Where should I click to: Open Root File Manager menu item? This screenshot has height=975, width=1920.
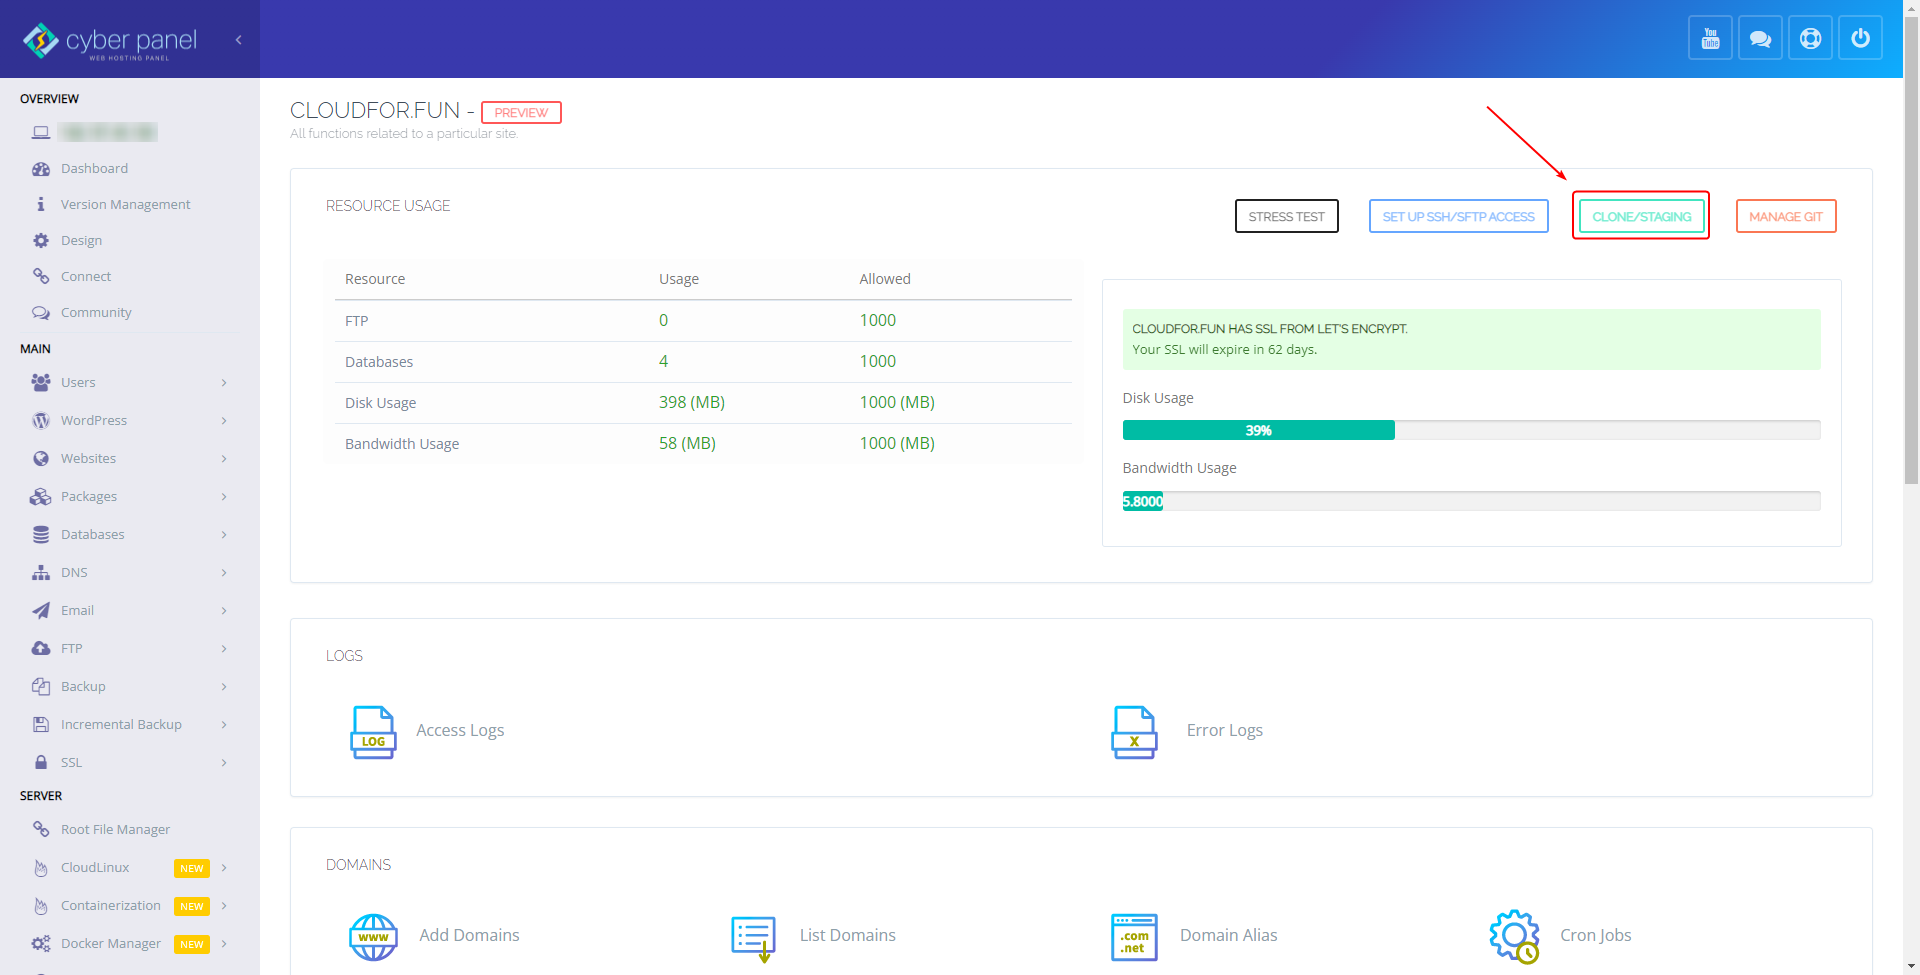130,830
